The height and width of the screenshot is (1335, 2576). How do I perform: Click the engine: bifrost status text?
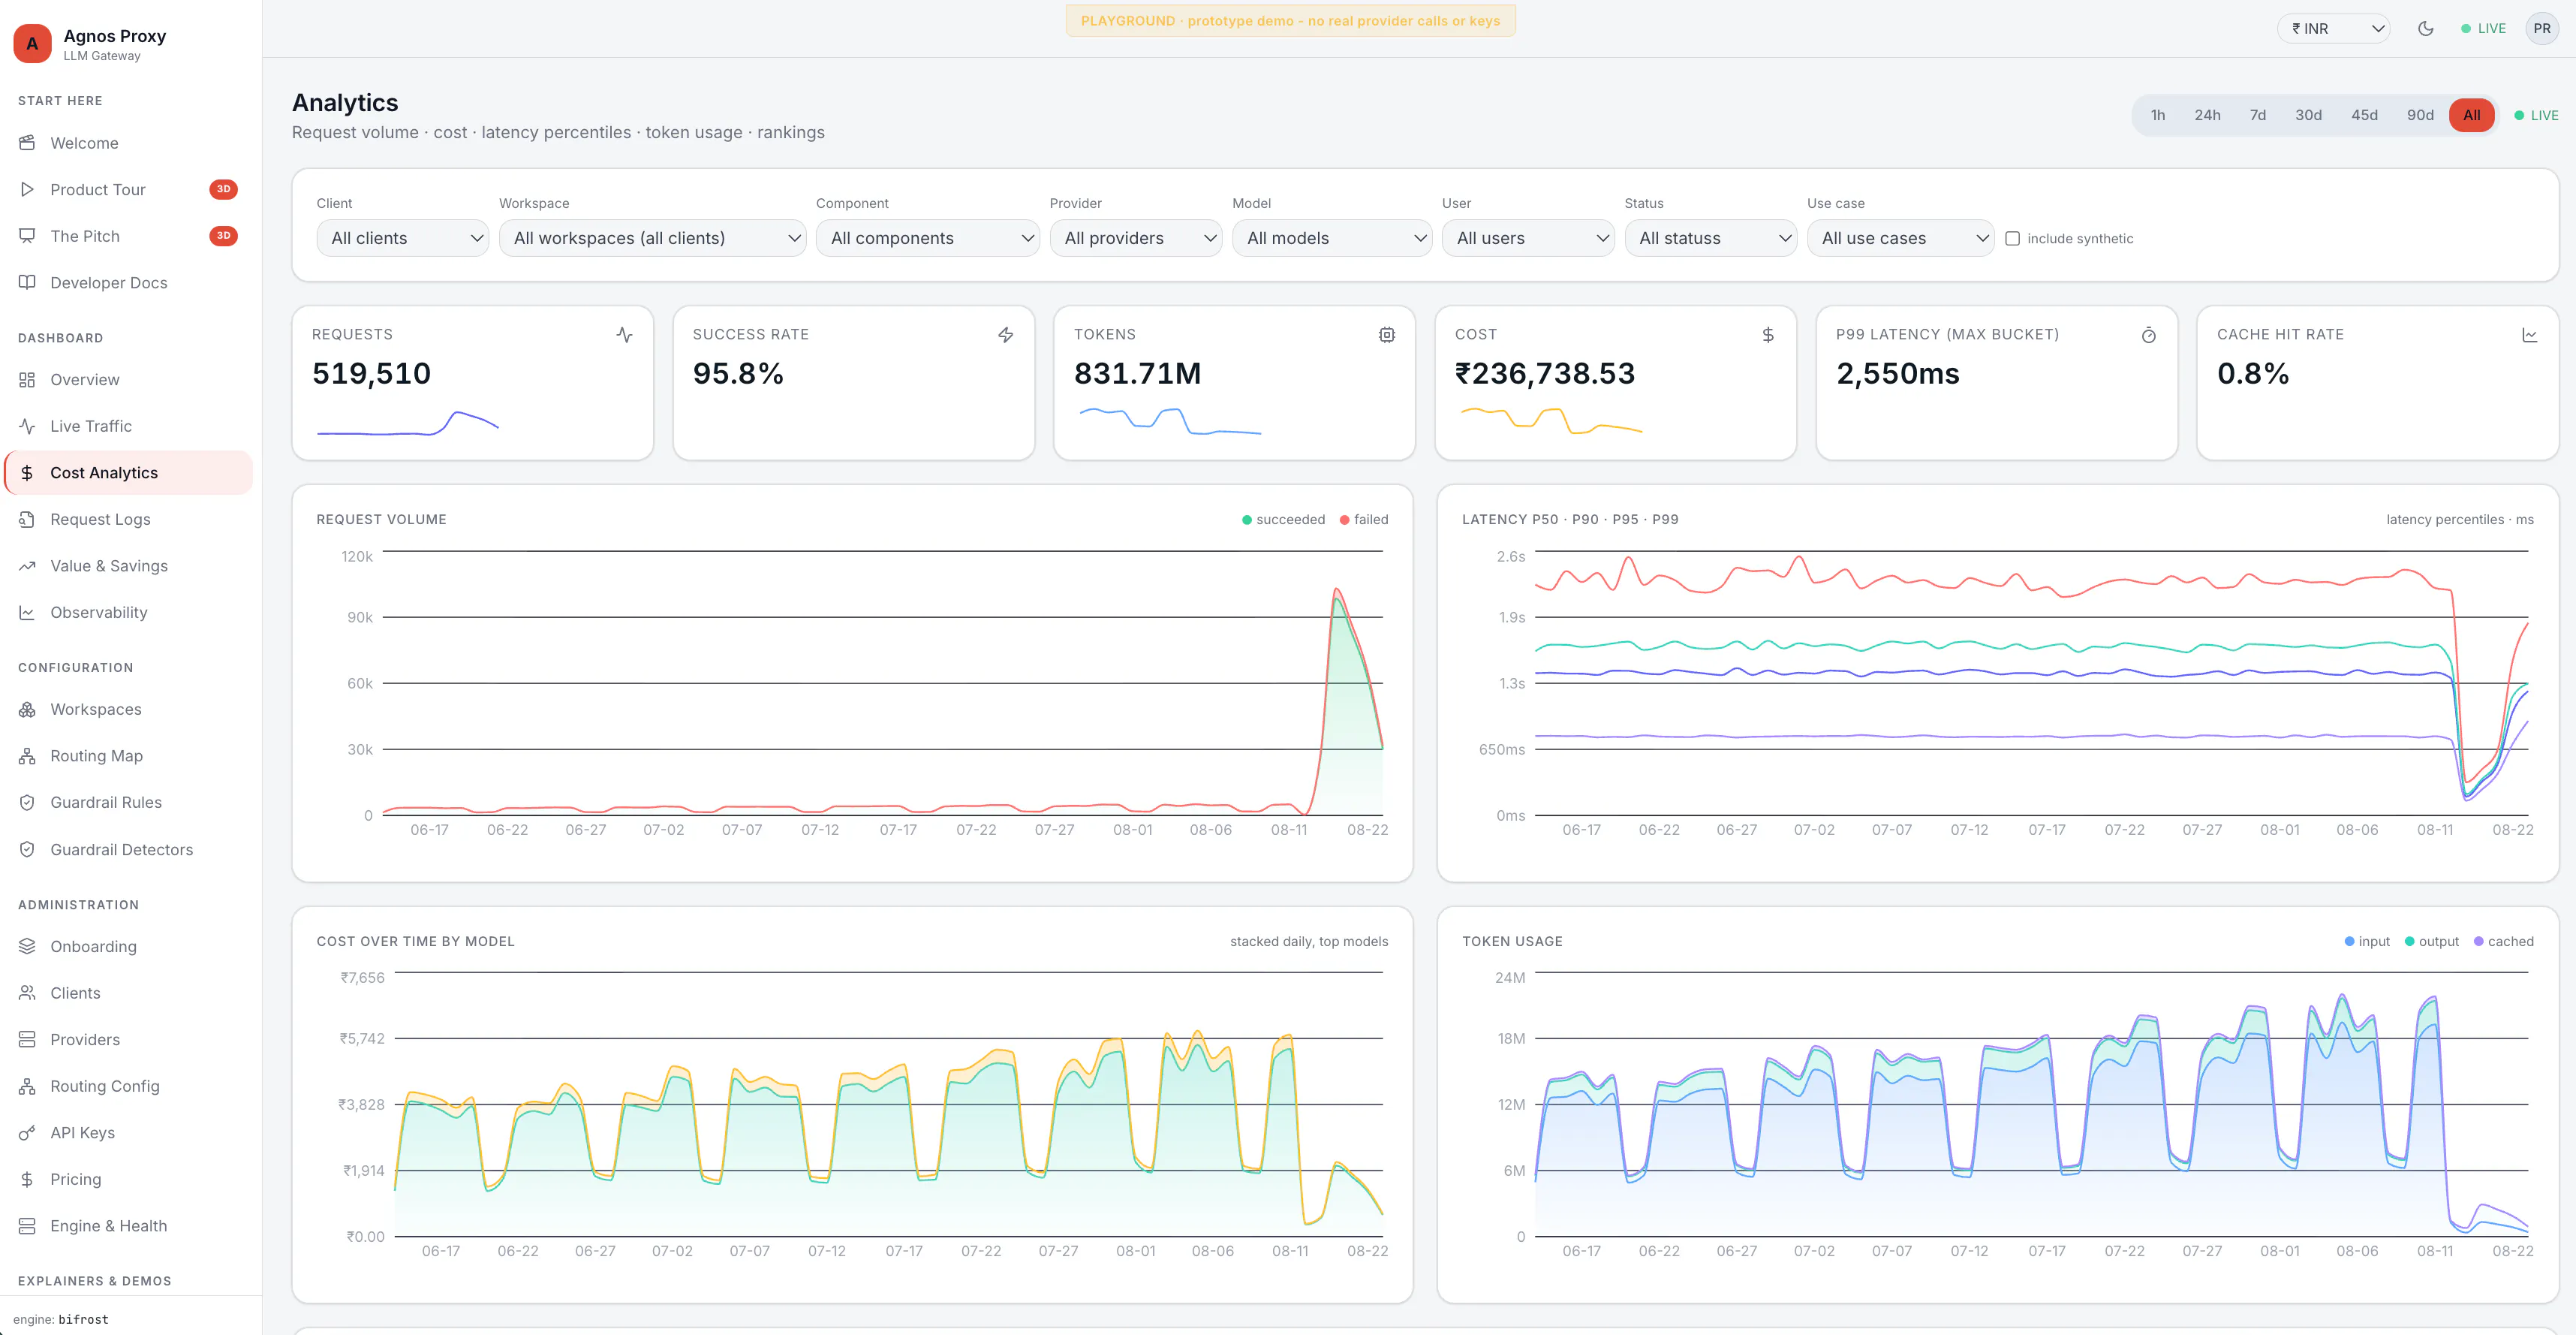click(x=61, y=1319)
